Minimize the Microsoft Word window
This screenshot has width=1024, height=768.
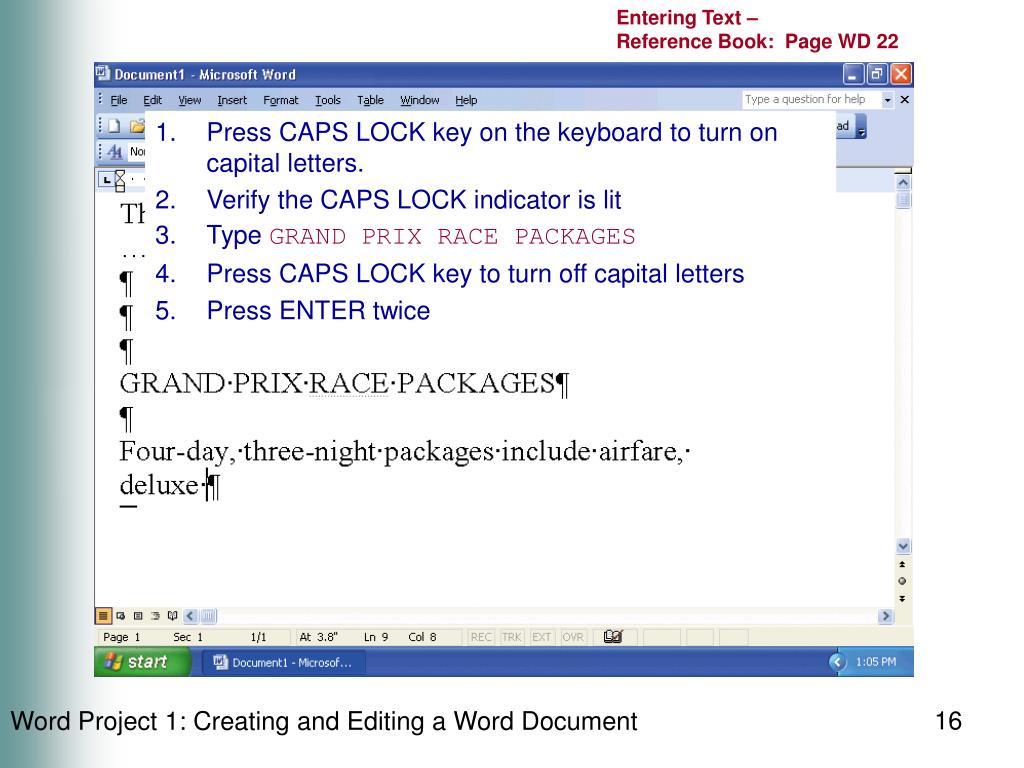click(x=852, y=74)
